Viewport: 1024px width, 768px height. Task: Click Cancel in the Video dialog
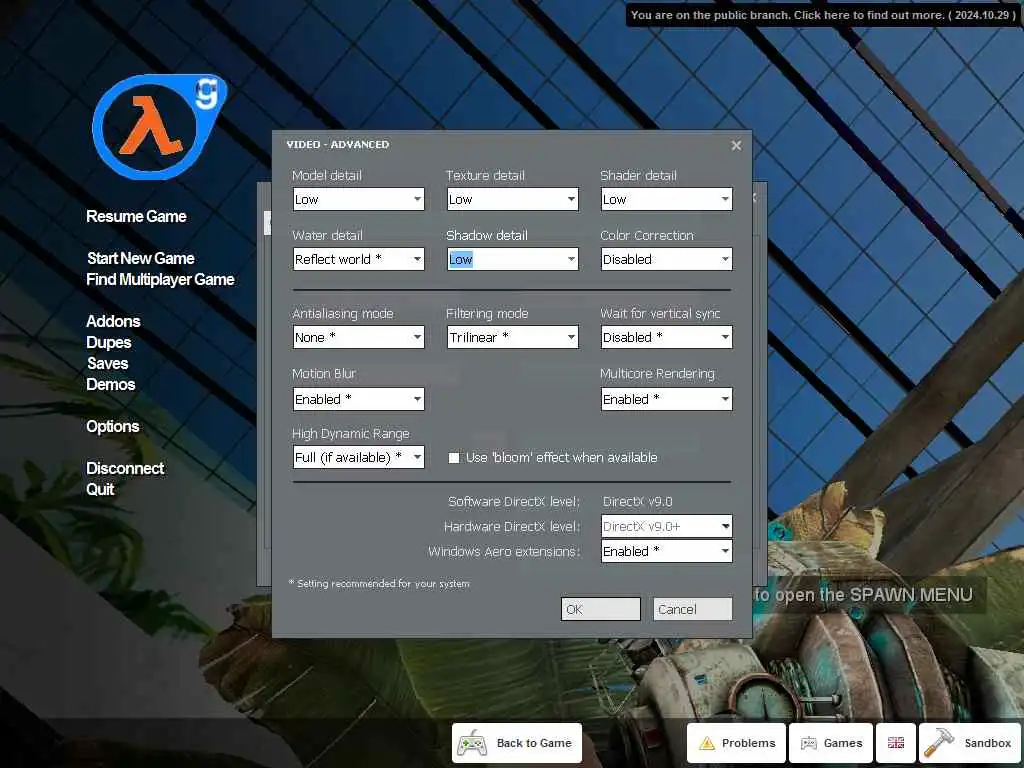point(693,609)
